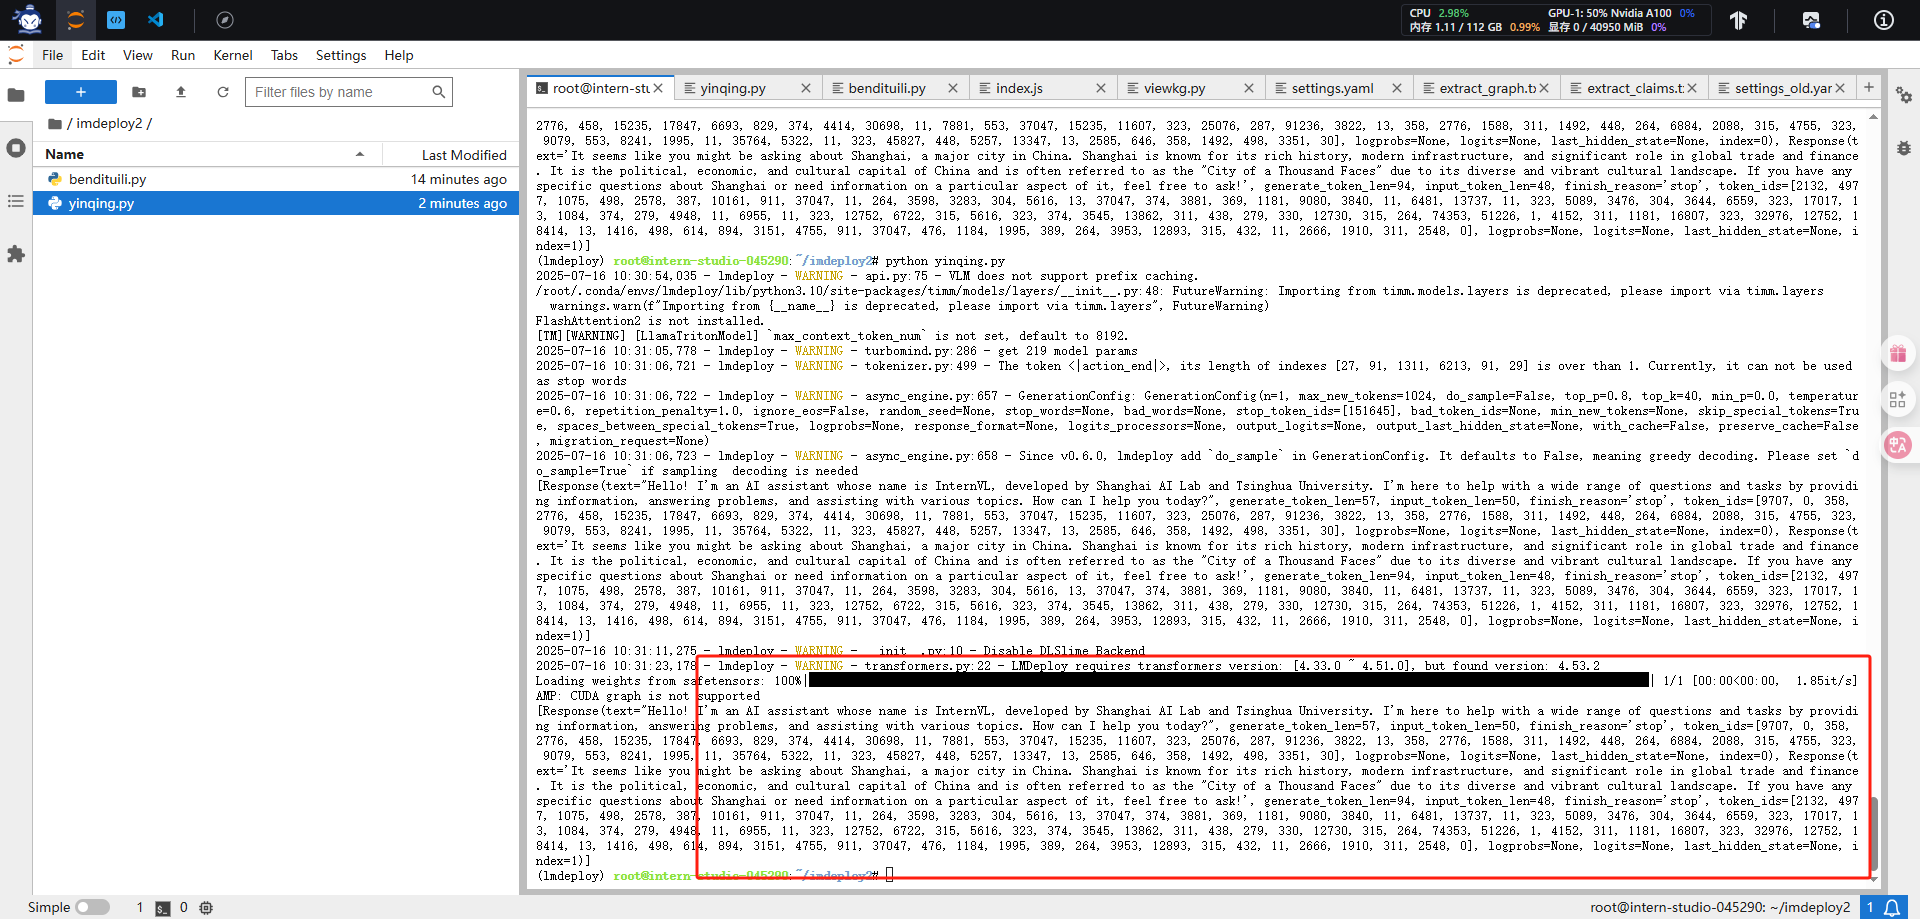Click the red gift floating icon
This screenshot has height=919, width=1920.
tap(1898, 353)
